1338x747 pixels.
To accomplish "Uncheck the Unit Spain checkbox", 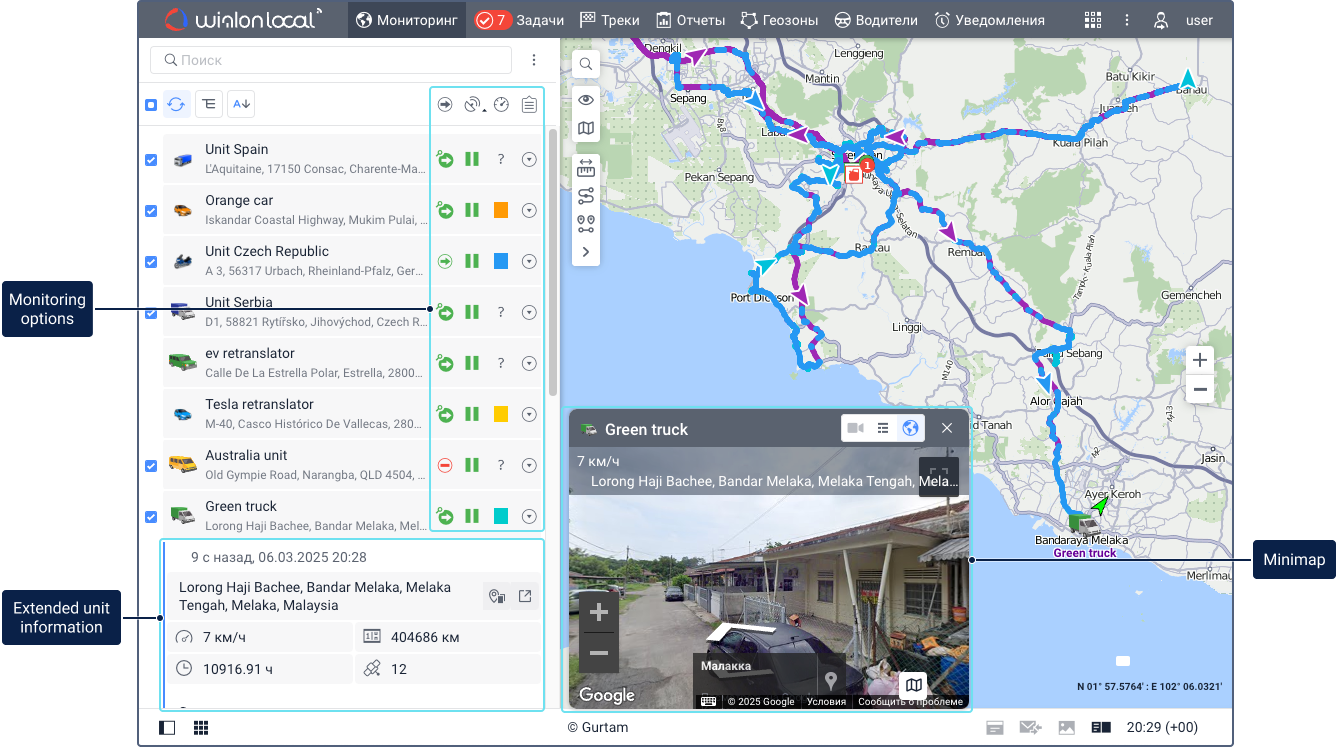I will [x=151, y=160].
